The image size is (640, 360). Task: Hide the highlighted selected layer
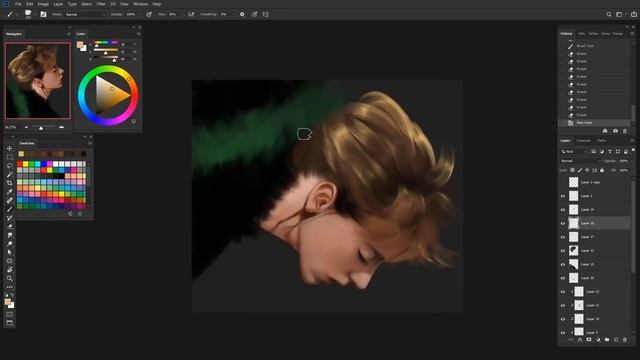click(x=563, y=223)
